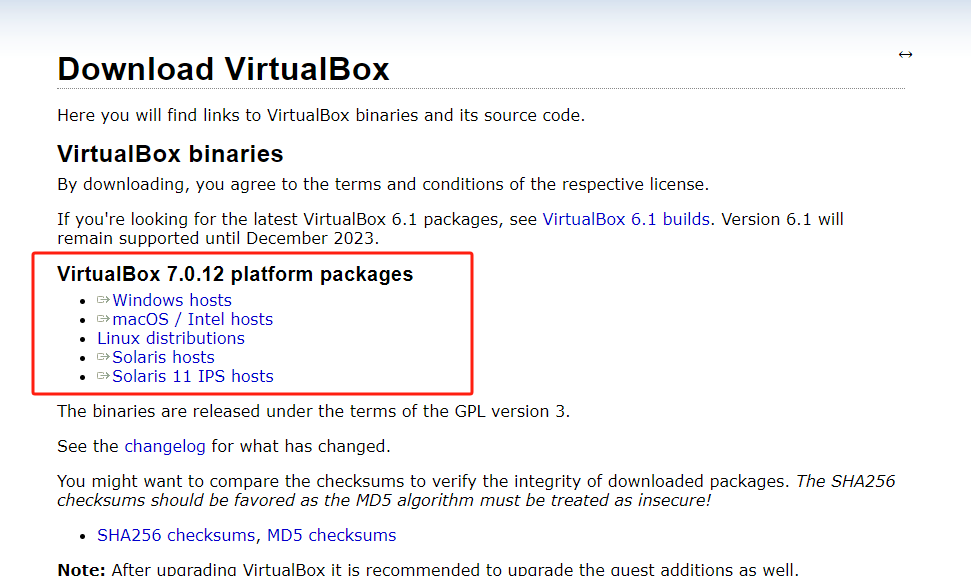
Task: Follow the VirtualBox 6.1 builds link
Action: click(x=626, y=219)
